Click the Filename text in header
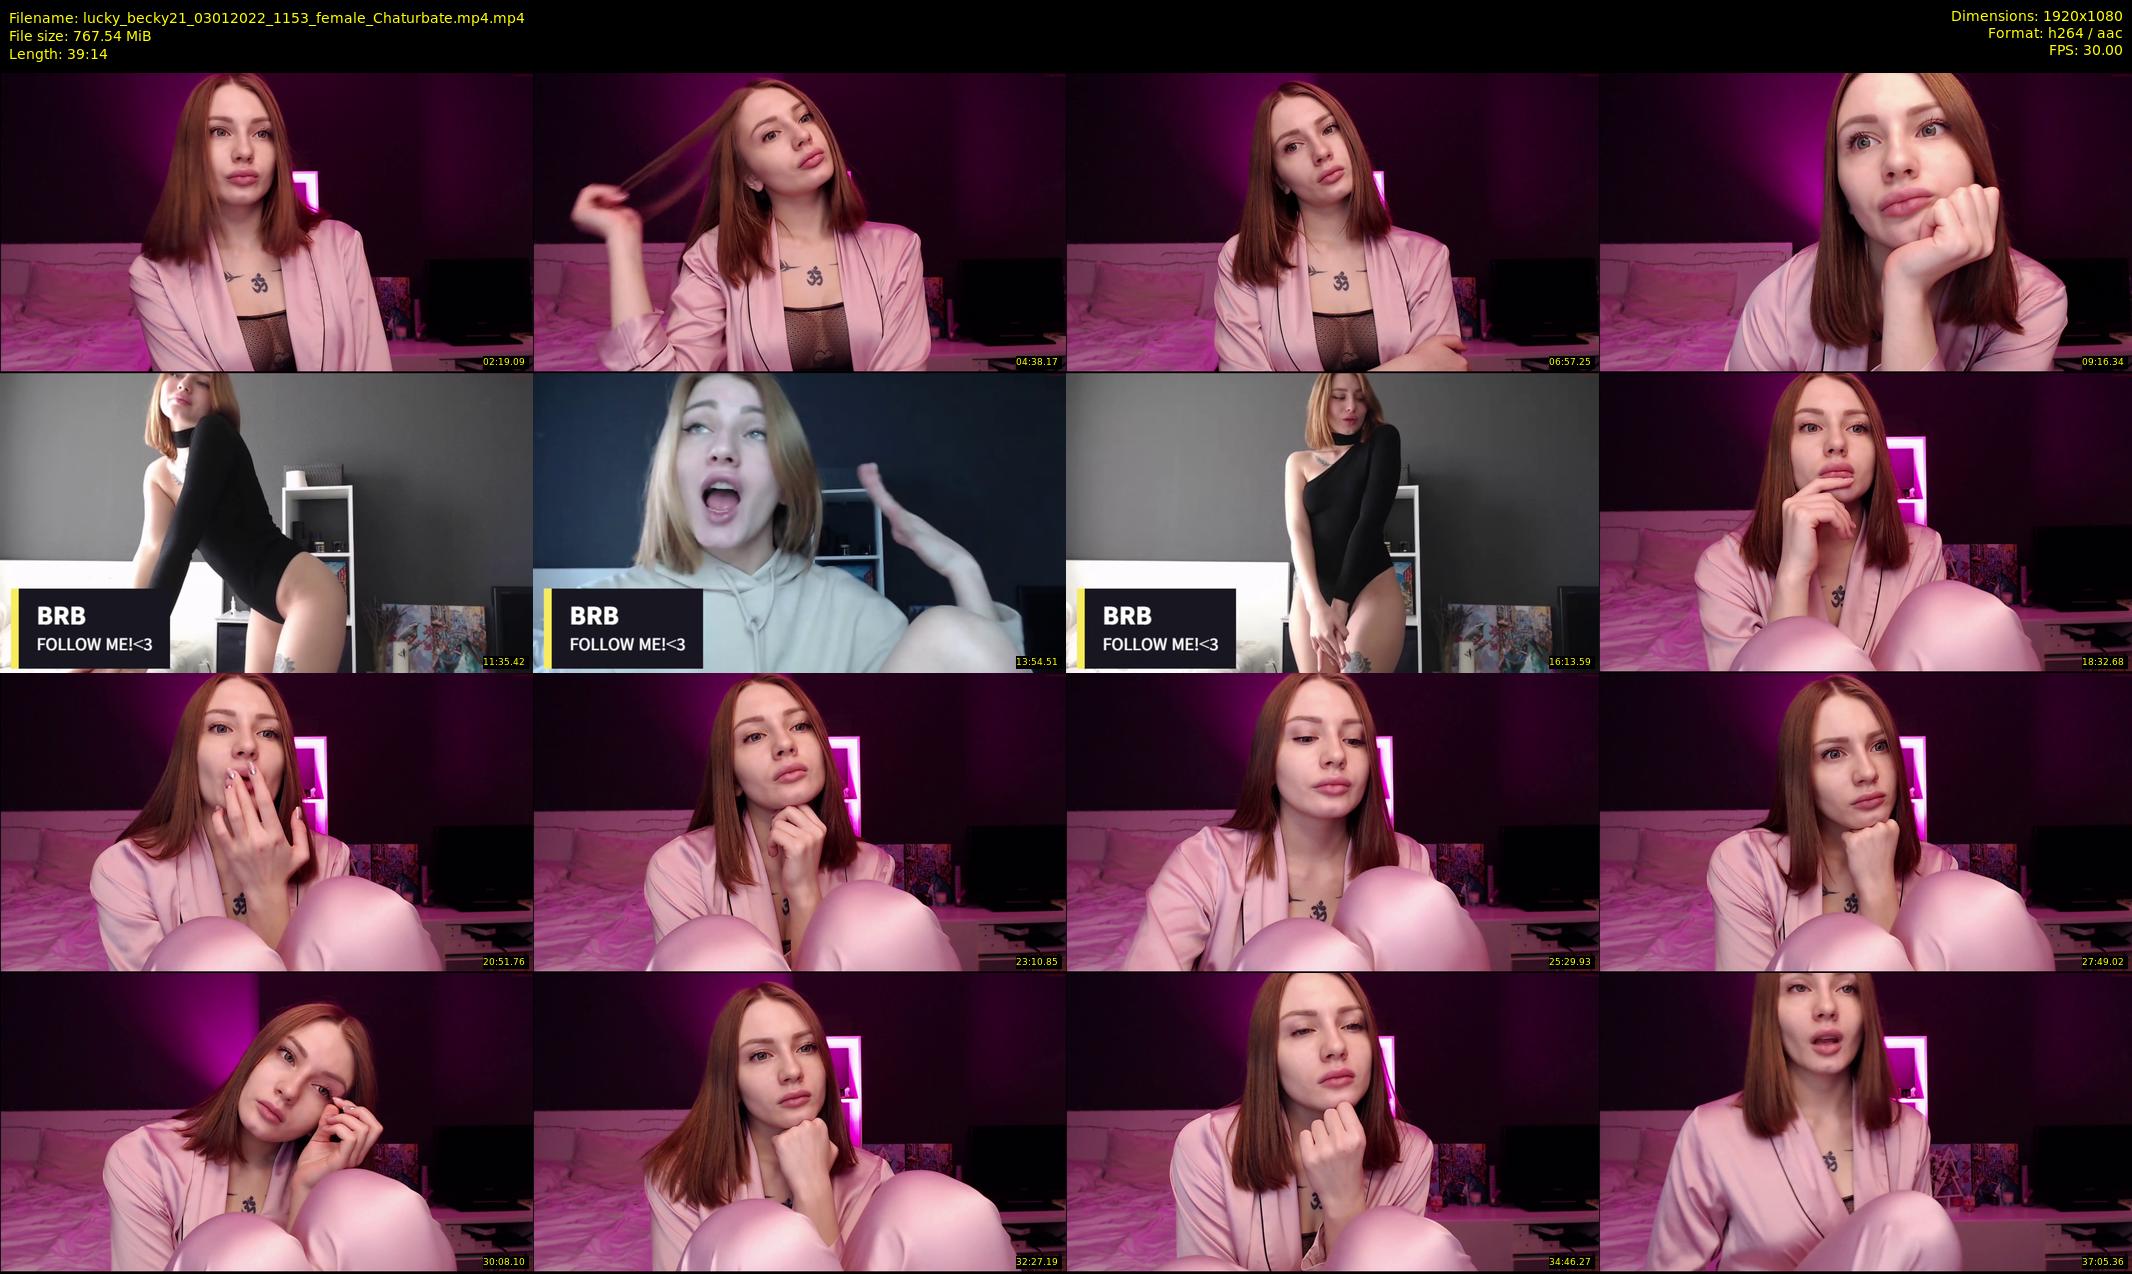The width and height of the screenshot is (2132, 1274). point(266,18)
